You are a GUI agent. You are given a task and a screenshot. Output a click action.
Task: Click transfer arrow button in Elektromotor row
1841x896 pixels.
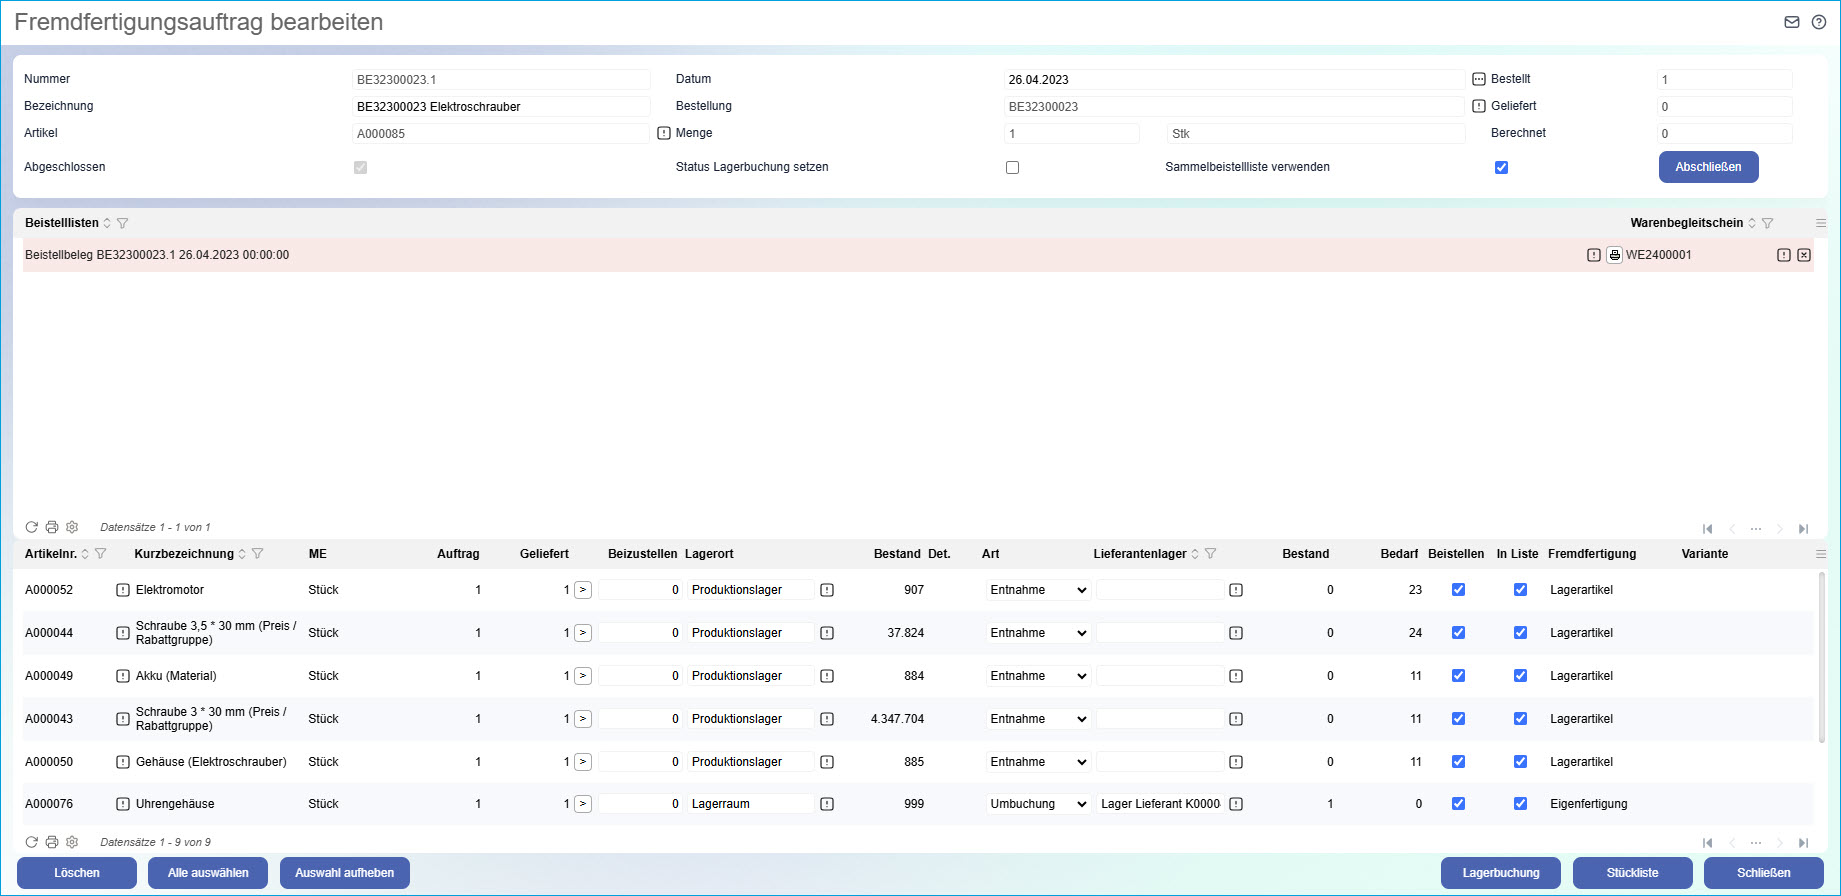[583, 590]
